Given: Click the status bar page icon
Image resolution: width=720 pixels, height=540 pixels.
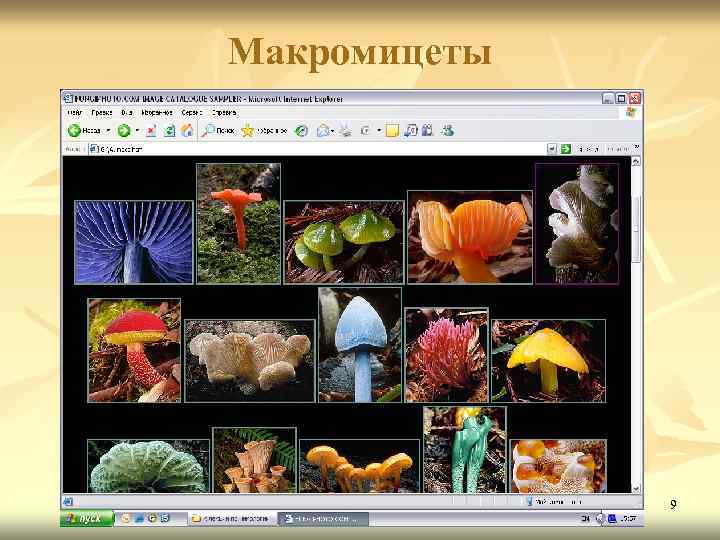Looking at the screenshot, I should pyautogui.click(x=68, y=502).
